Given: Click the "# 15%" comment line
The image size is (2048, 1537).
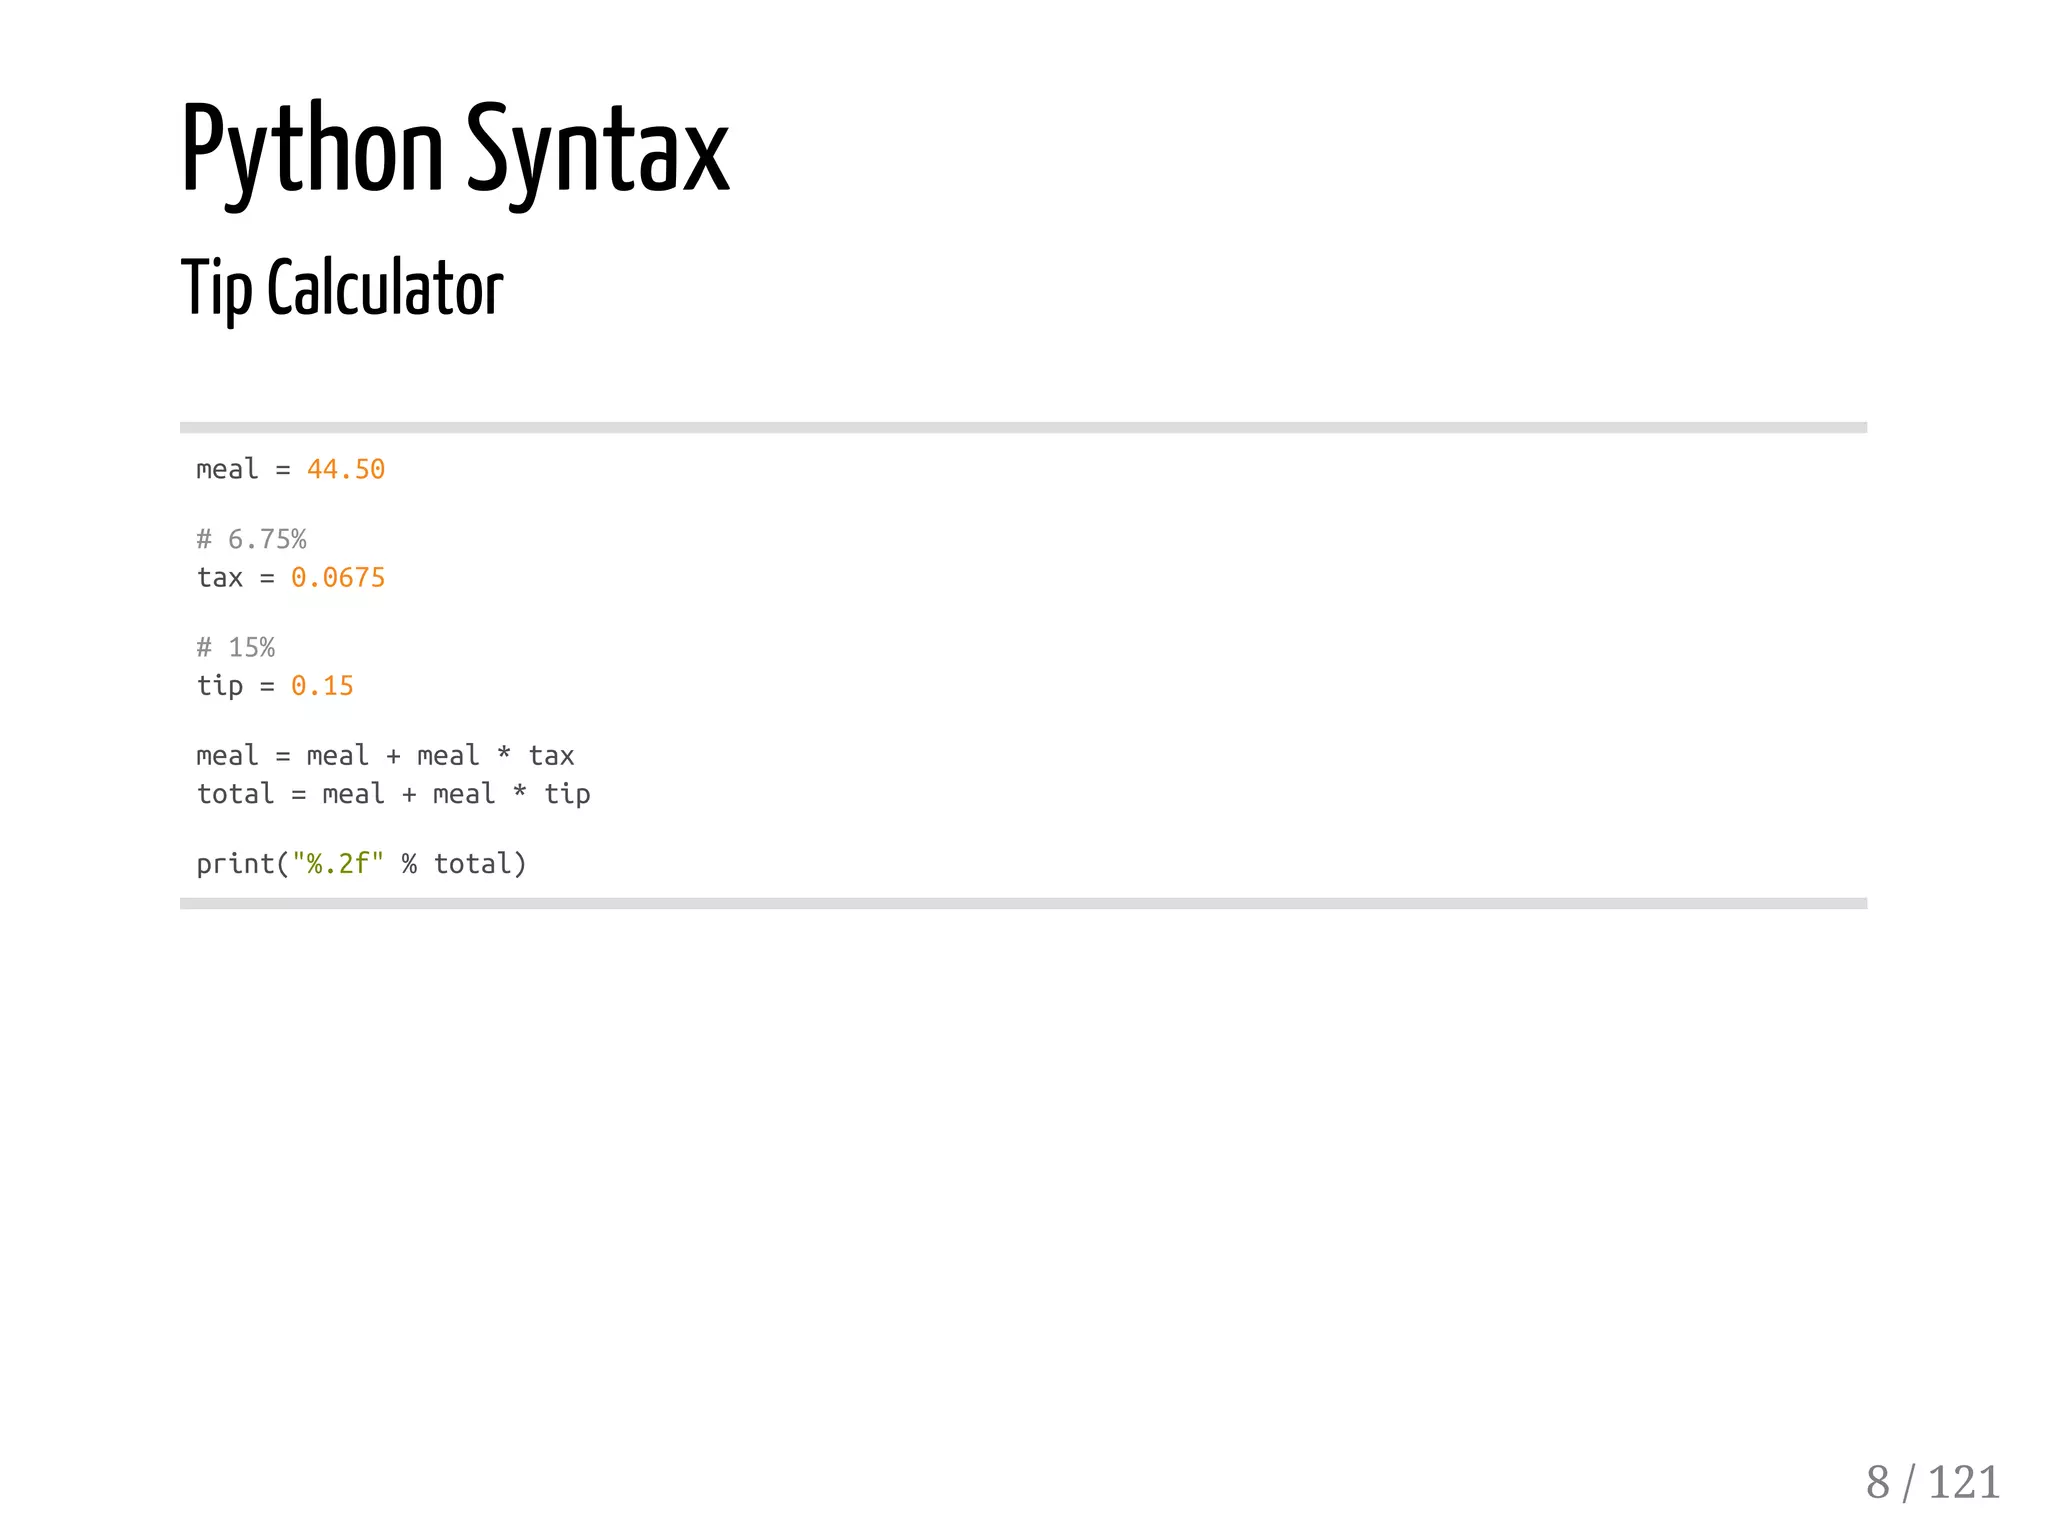Looking at the screenshot, I should tap(235, 648).
